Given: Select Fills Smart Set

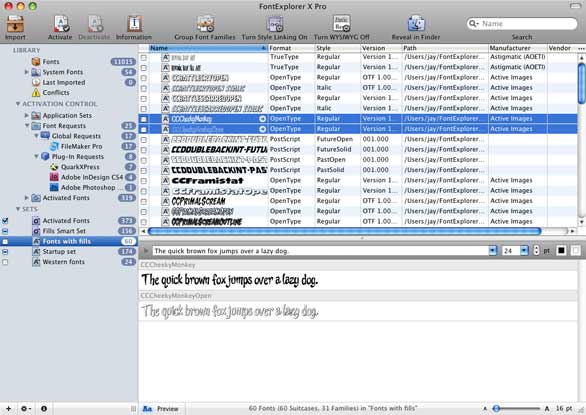Looking at the screenshot, I should [x=64, y=231].
